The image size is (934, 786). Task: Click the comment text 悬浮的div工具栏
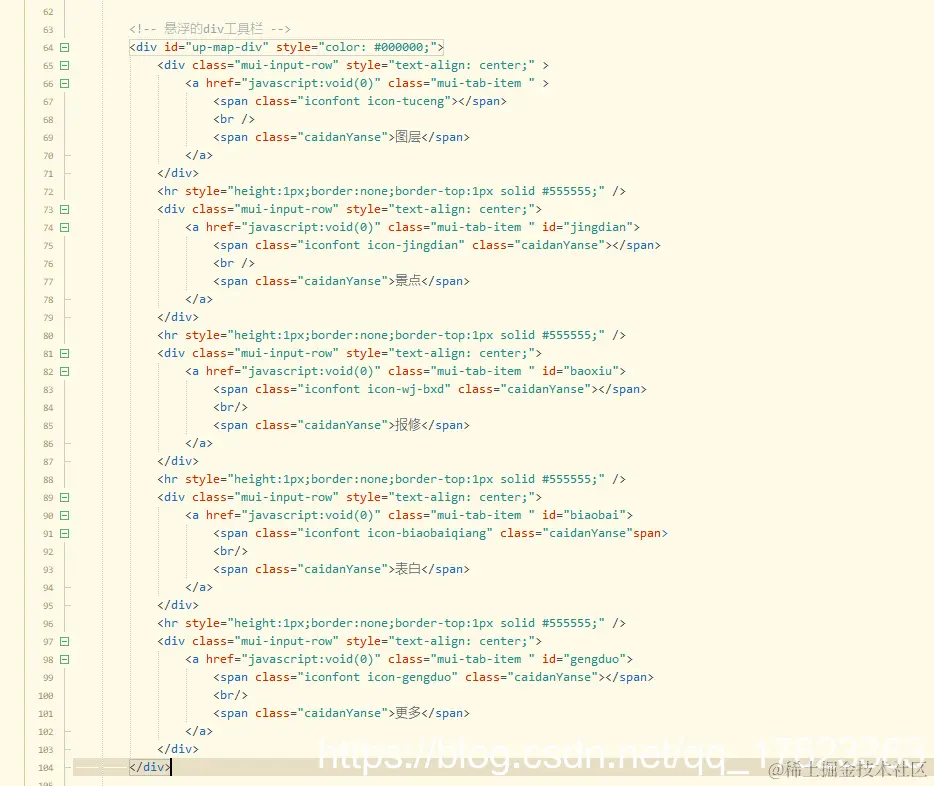(213, 29)
